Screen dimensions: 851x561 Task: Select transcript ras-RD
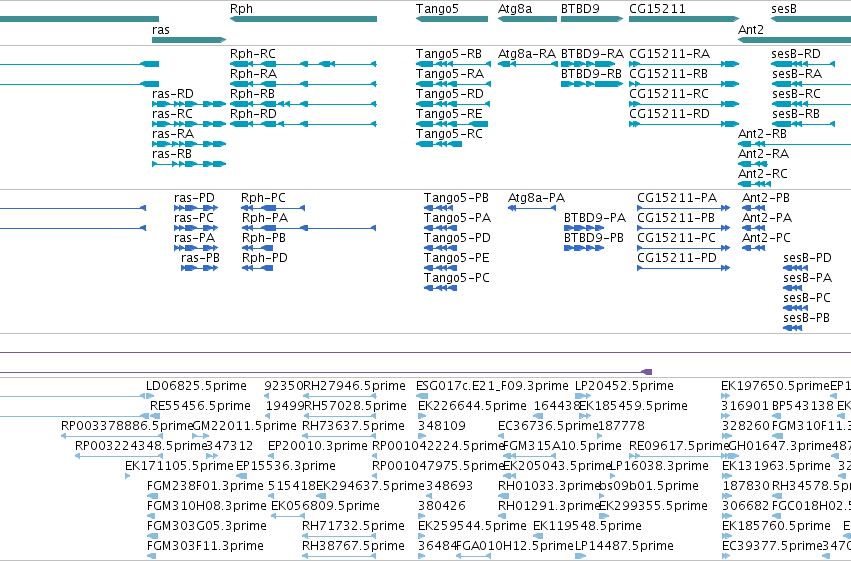(189, 104)
